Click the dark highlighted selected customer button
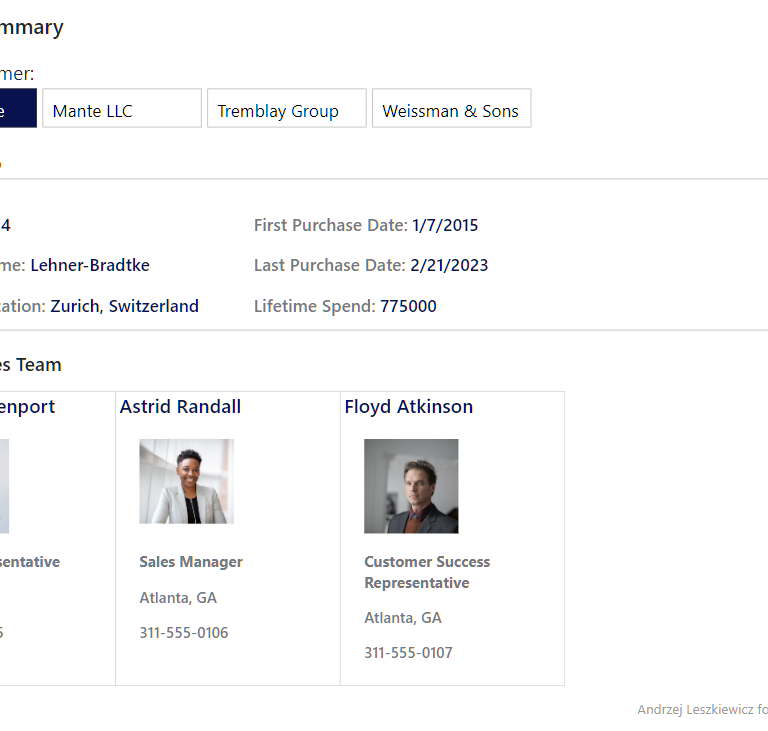 pos(17,109)
